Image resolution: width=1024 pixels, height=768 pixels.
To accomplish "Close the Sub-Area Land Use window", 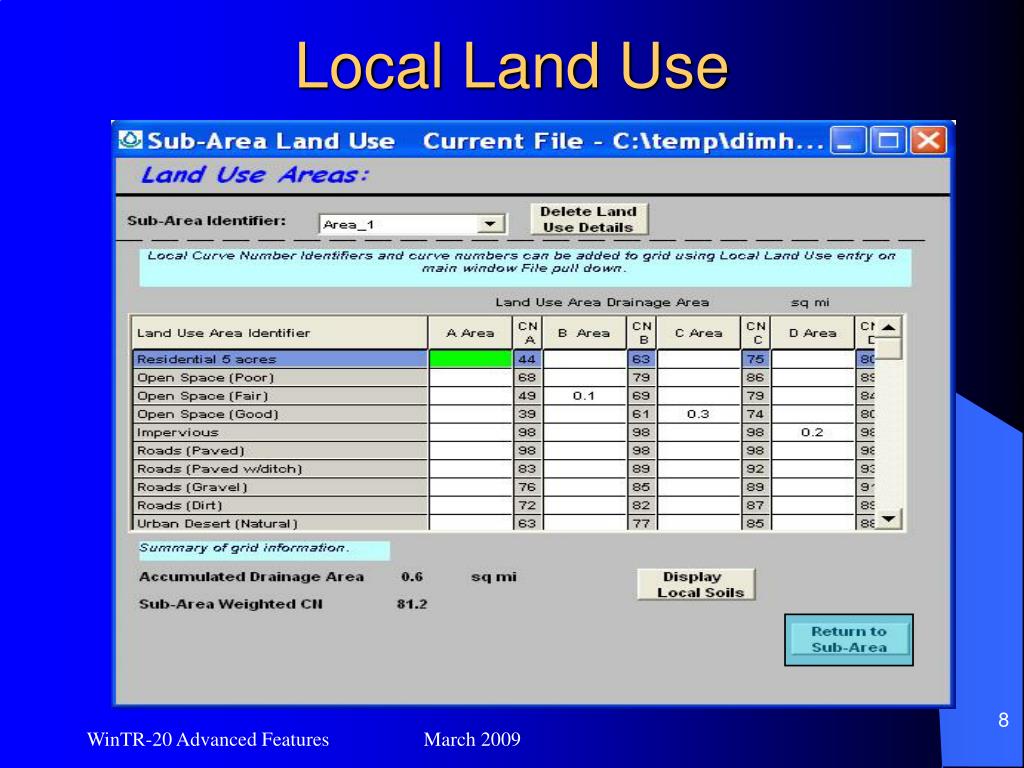I will pyautogui.click(x=928, y=140).
